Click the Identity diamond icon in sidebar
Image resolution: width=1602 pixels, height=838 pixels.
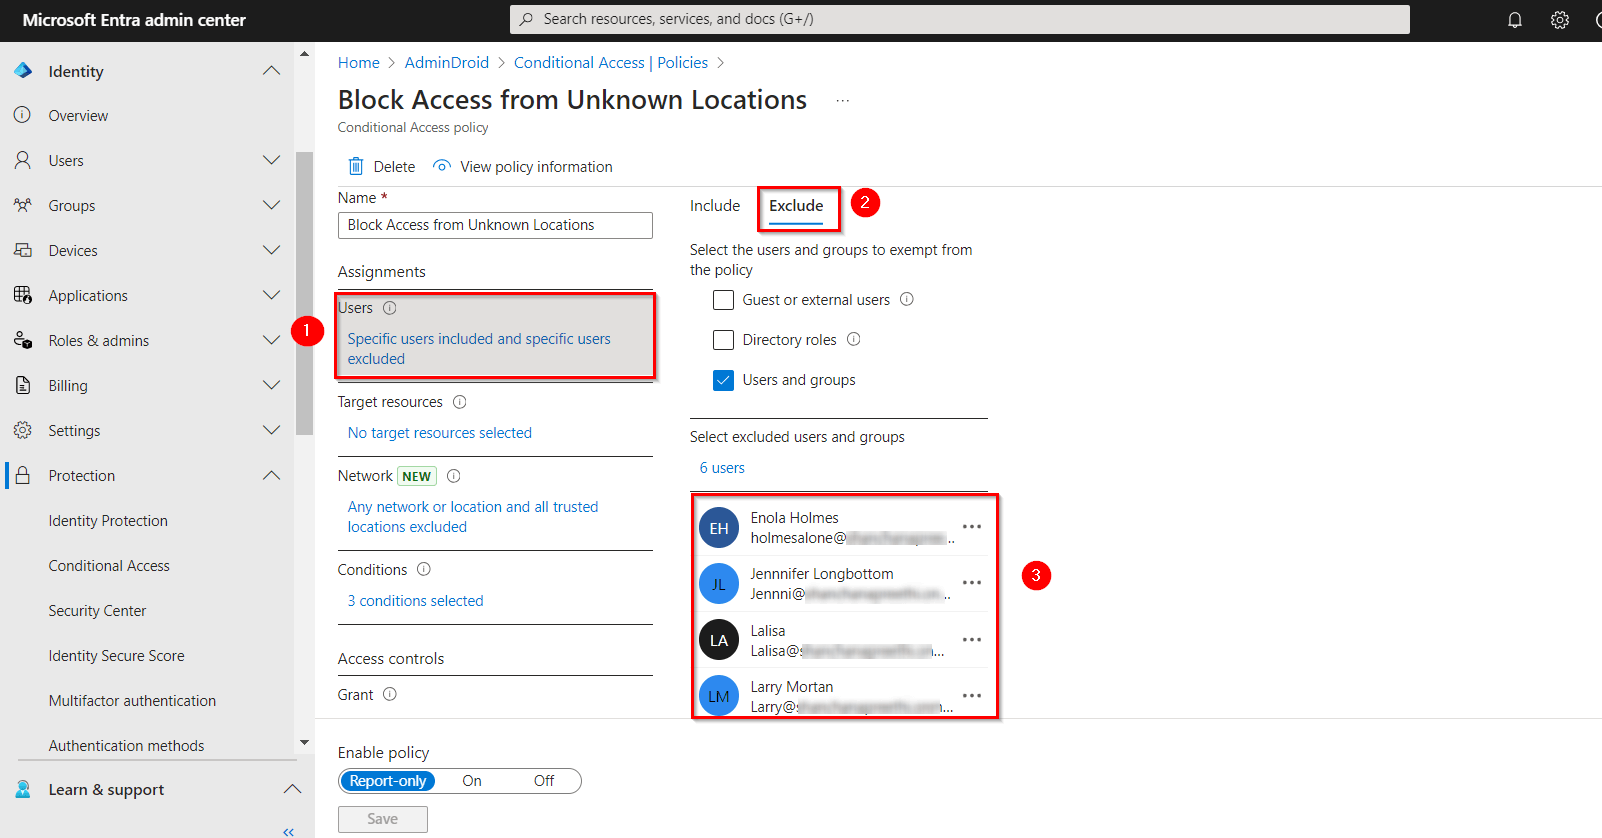tap(23, 71)
